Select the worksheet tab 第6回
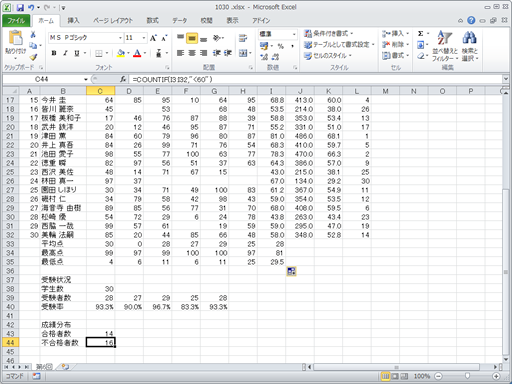This screenshot has height=384, width=512. (44, 367)
